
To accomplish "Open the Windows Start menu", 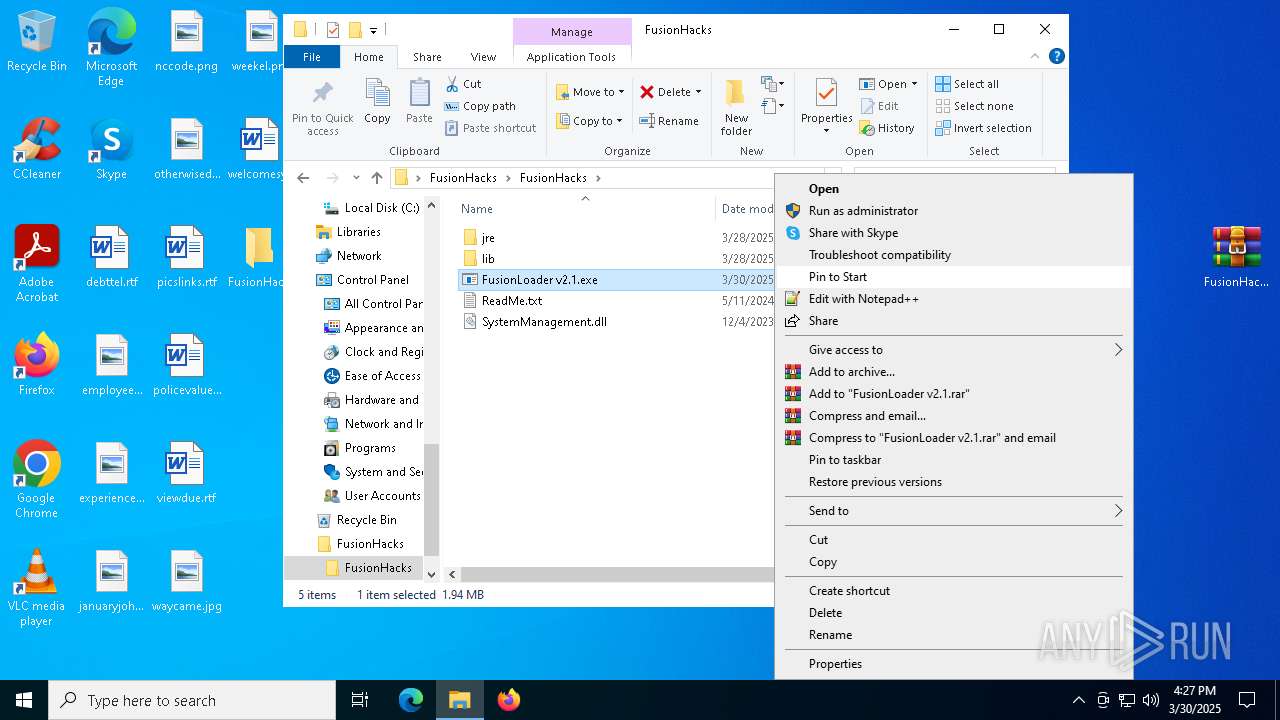I will pyautogui.click(x=24, y=700).
